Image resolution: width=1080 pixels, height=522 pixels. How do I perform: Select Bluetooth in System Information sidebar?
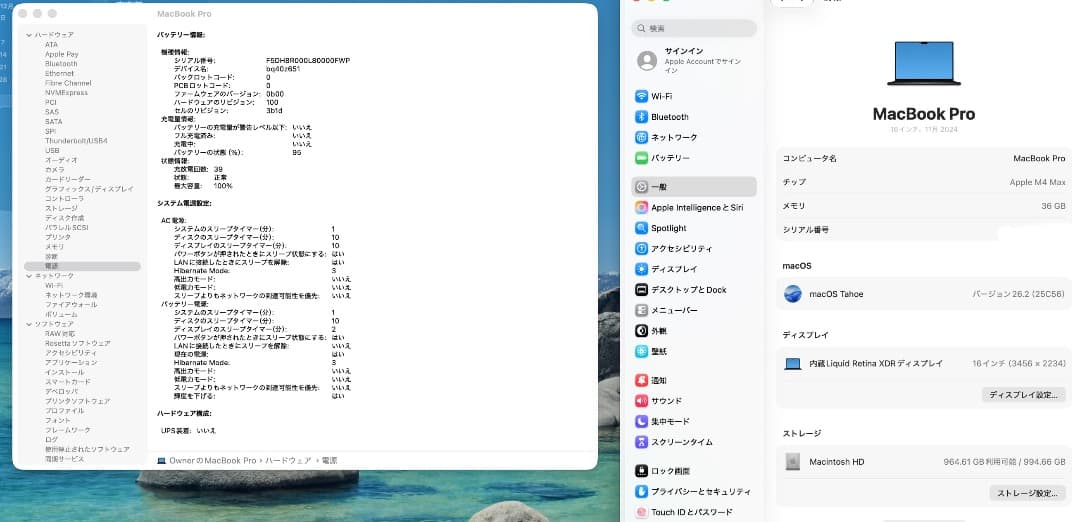[x=61, y=64]
